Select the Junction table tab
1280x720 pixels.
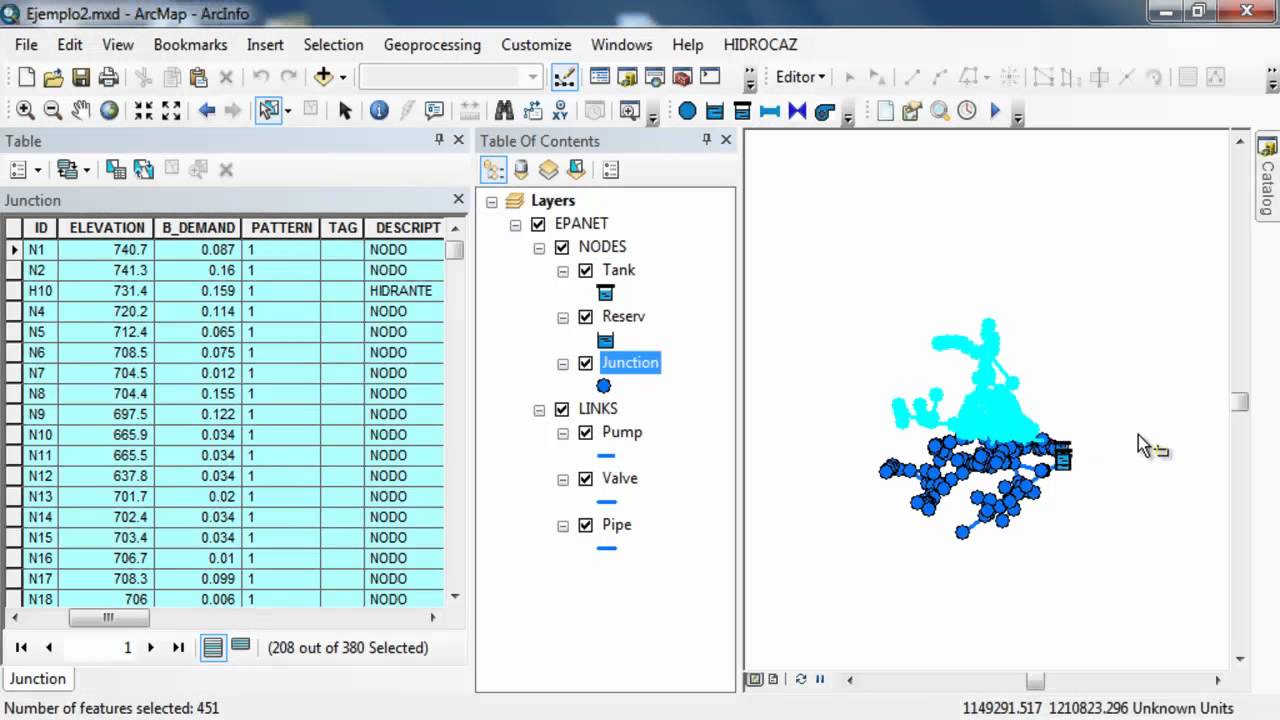[x=38, y=679]
